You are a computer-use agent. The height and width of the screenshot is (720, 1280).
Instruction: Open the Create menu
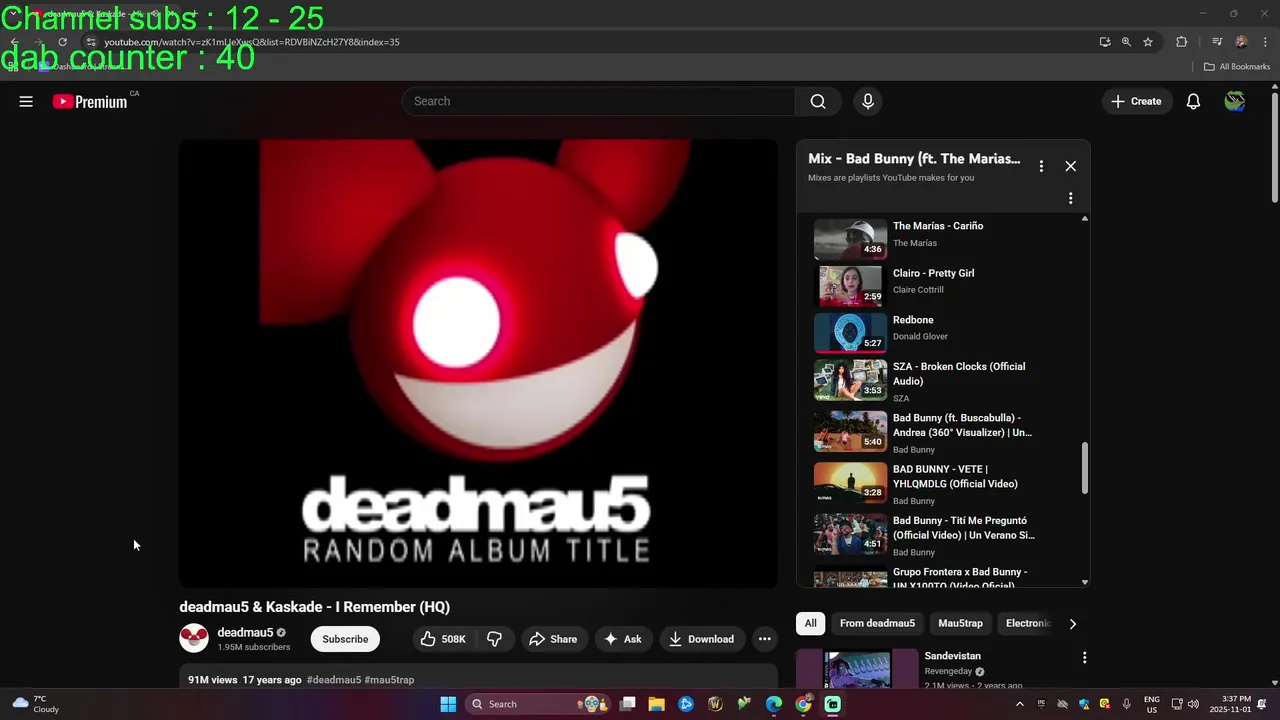tap(1137, 101)
